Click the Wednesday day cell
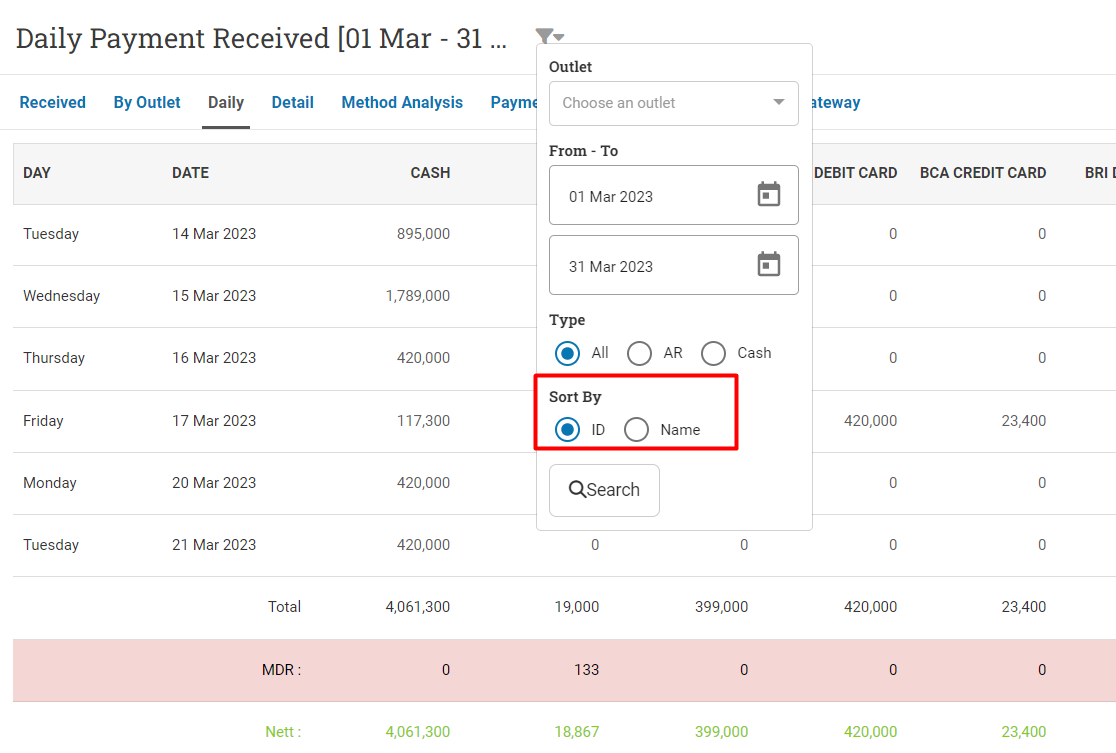The image size is (1116, 753). [x=62, y=296]
